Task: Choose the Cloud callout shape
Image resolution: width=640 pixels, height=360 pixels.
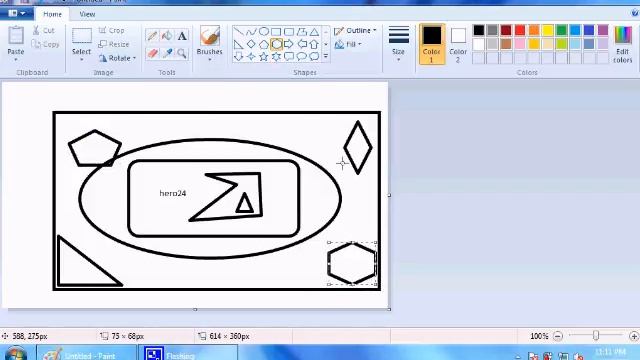Action: [x=314, y=56]
